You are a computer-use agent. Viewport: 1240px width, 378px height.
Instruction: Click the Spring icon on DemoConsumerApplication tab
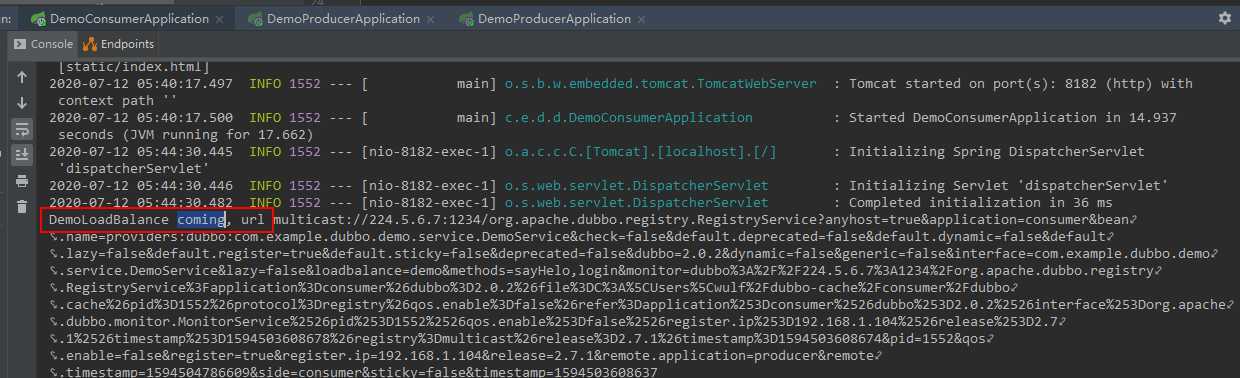tap(38, 19)
